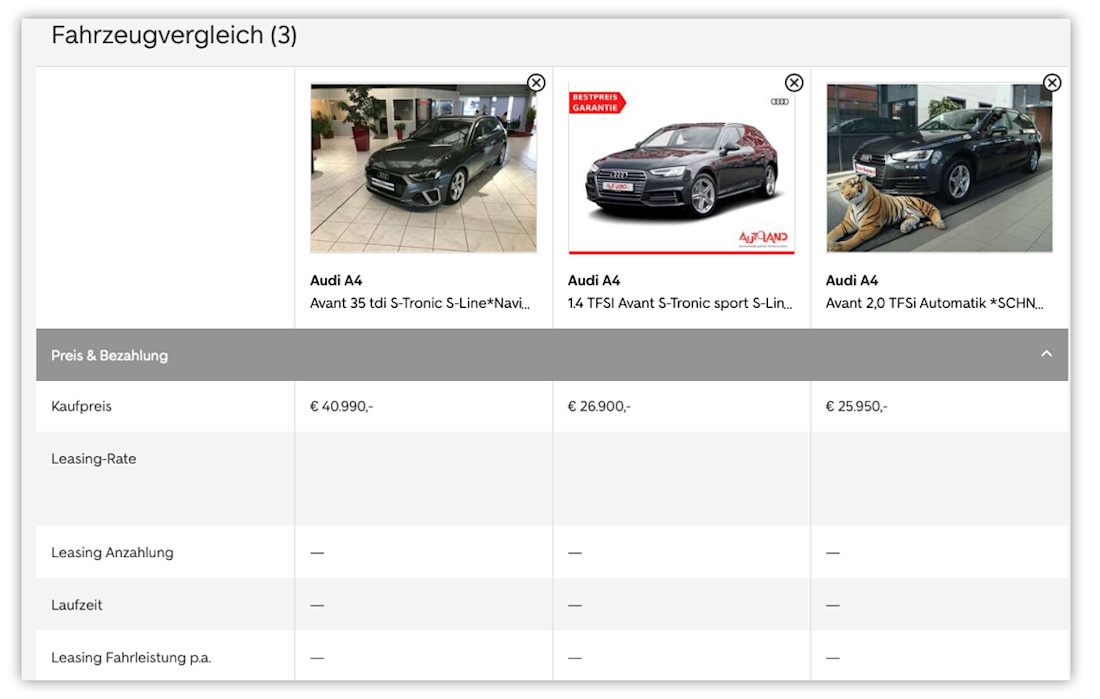Select the price € 40.990,-
1100x699 pixels.
[x=342, y=406]
